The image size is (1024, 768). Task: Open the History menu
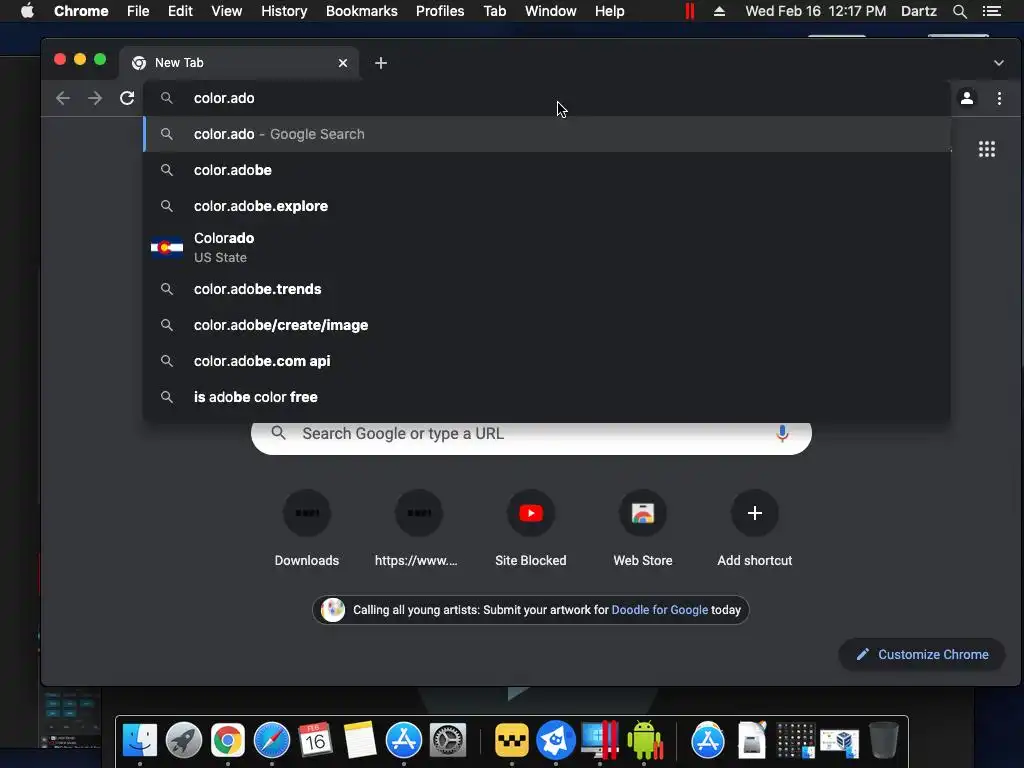[x=283, y=11]
